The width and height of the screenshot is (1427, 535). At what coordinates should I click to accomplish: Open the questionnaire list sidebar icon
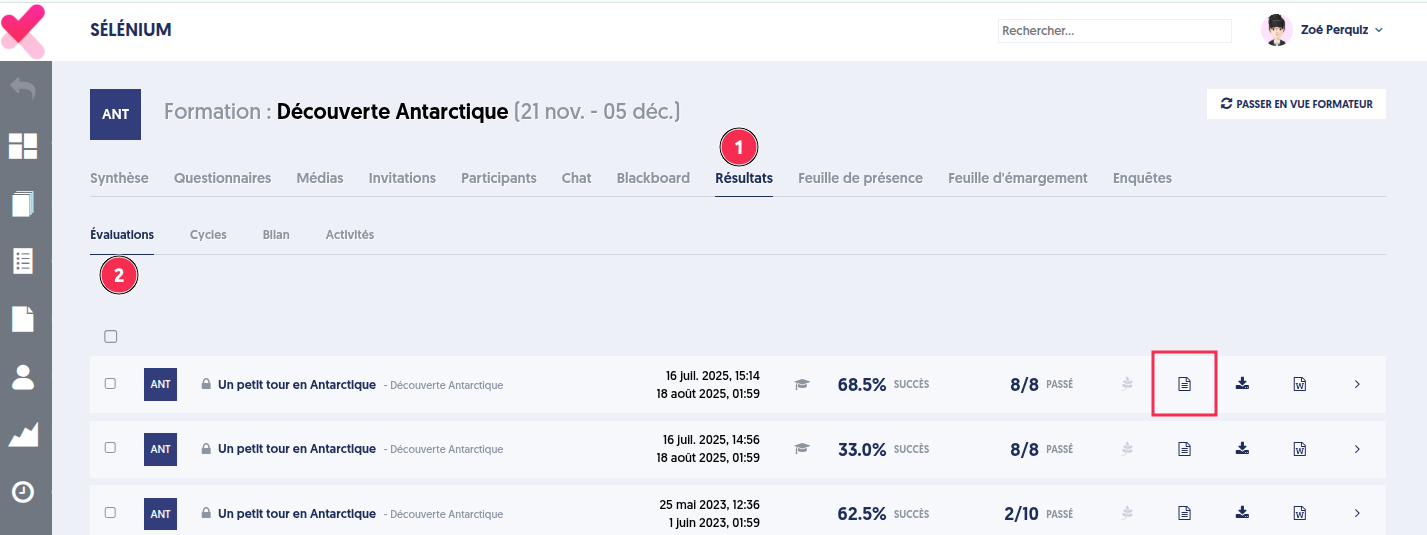tap(23, 261)
